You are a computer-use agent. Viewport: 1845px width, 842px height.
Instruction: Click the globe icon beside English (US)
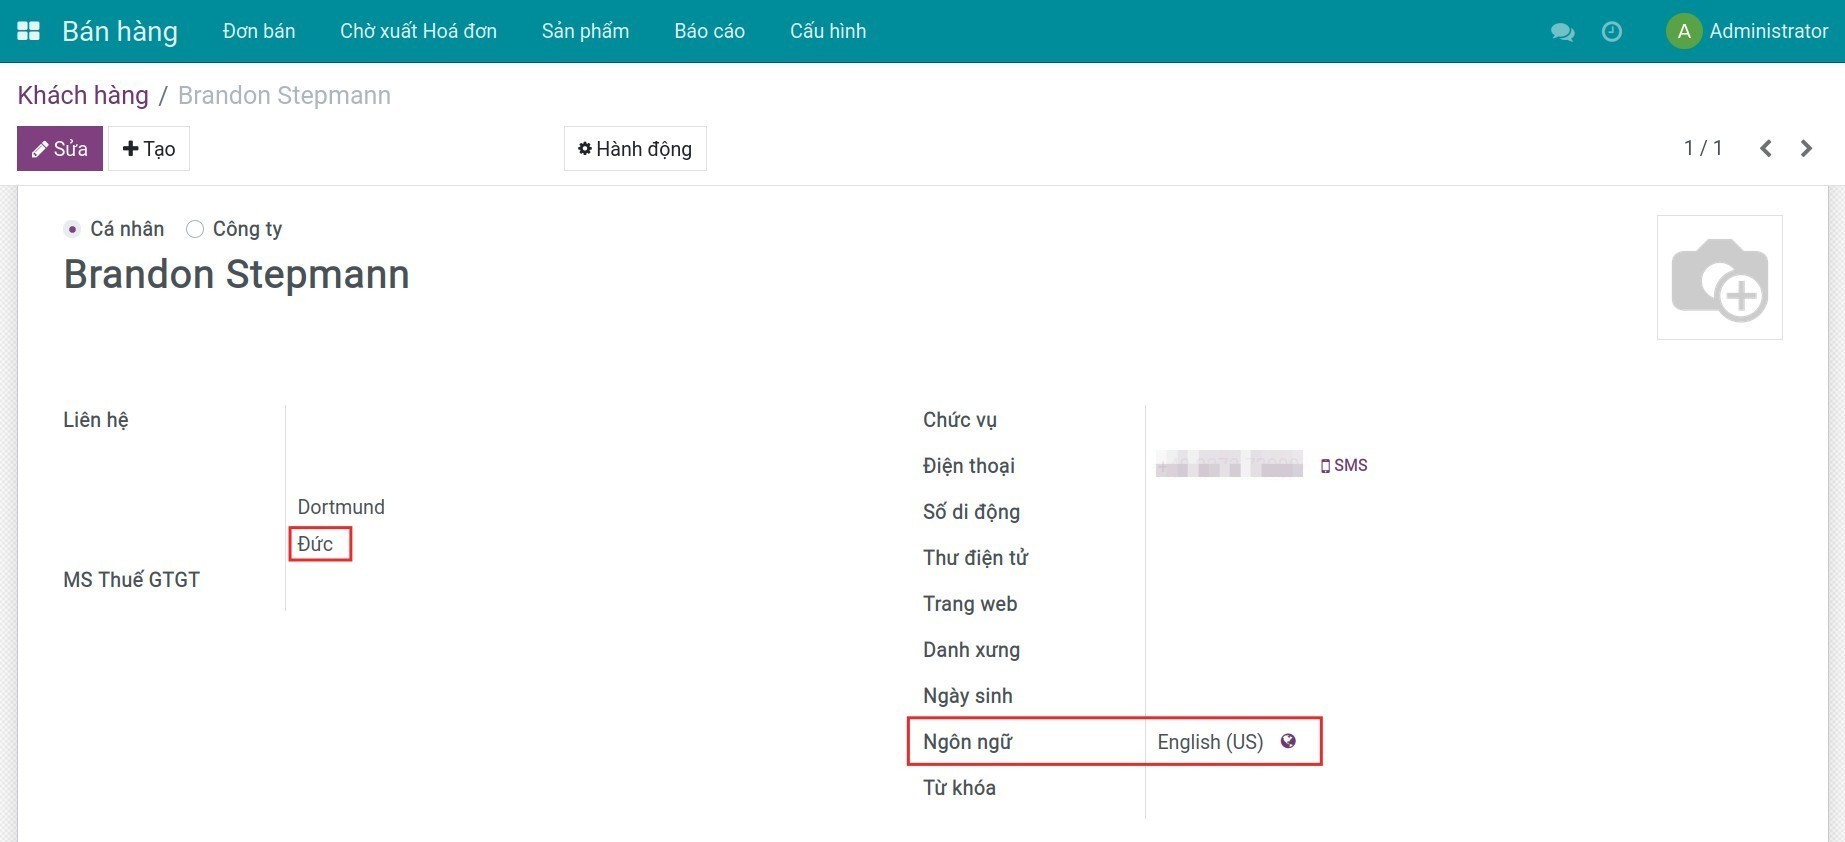[x=1288, y=741]
